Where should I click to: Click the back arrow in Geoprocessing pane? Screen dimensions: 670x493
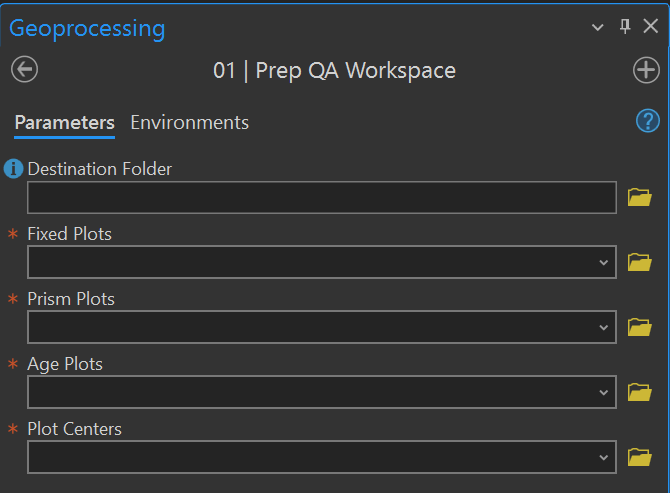tap(24, 70)
